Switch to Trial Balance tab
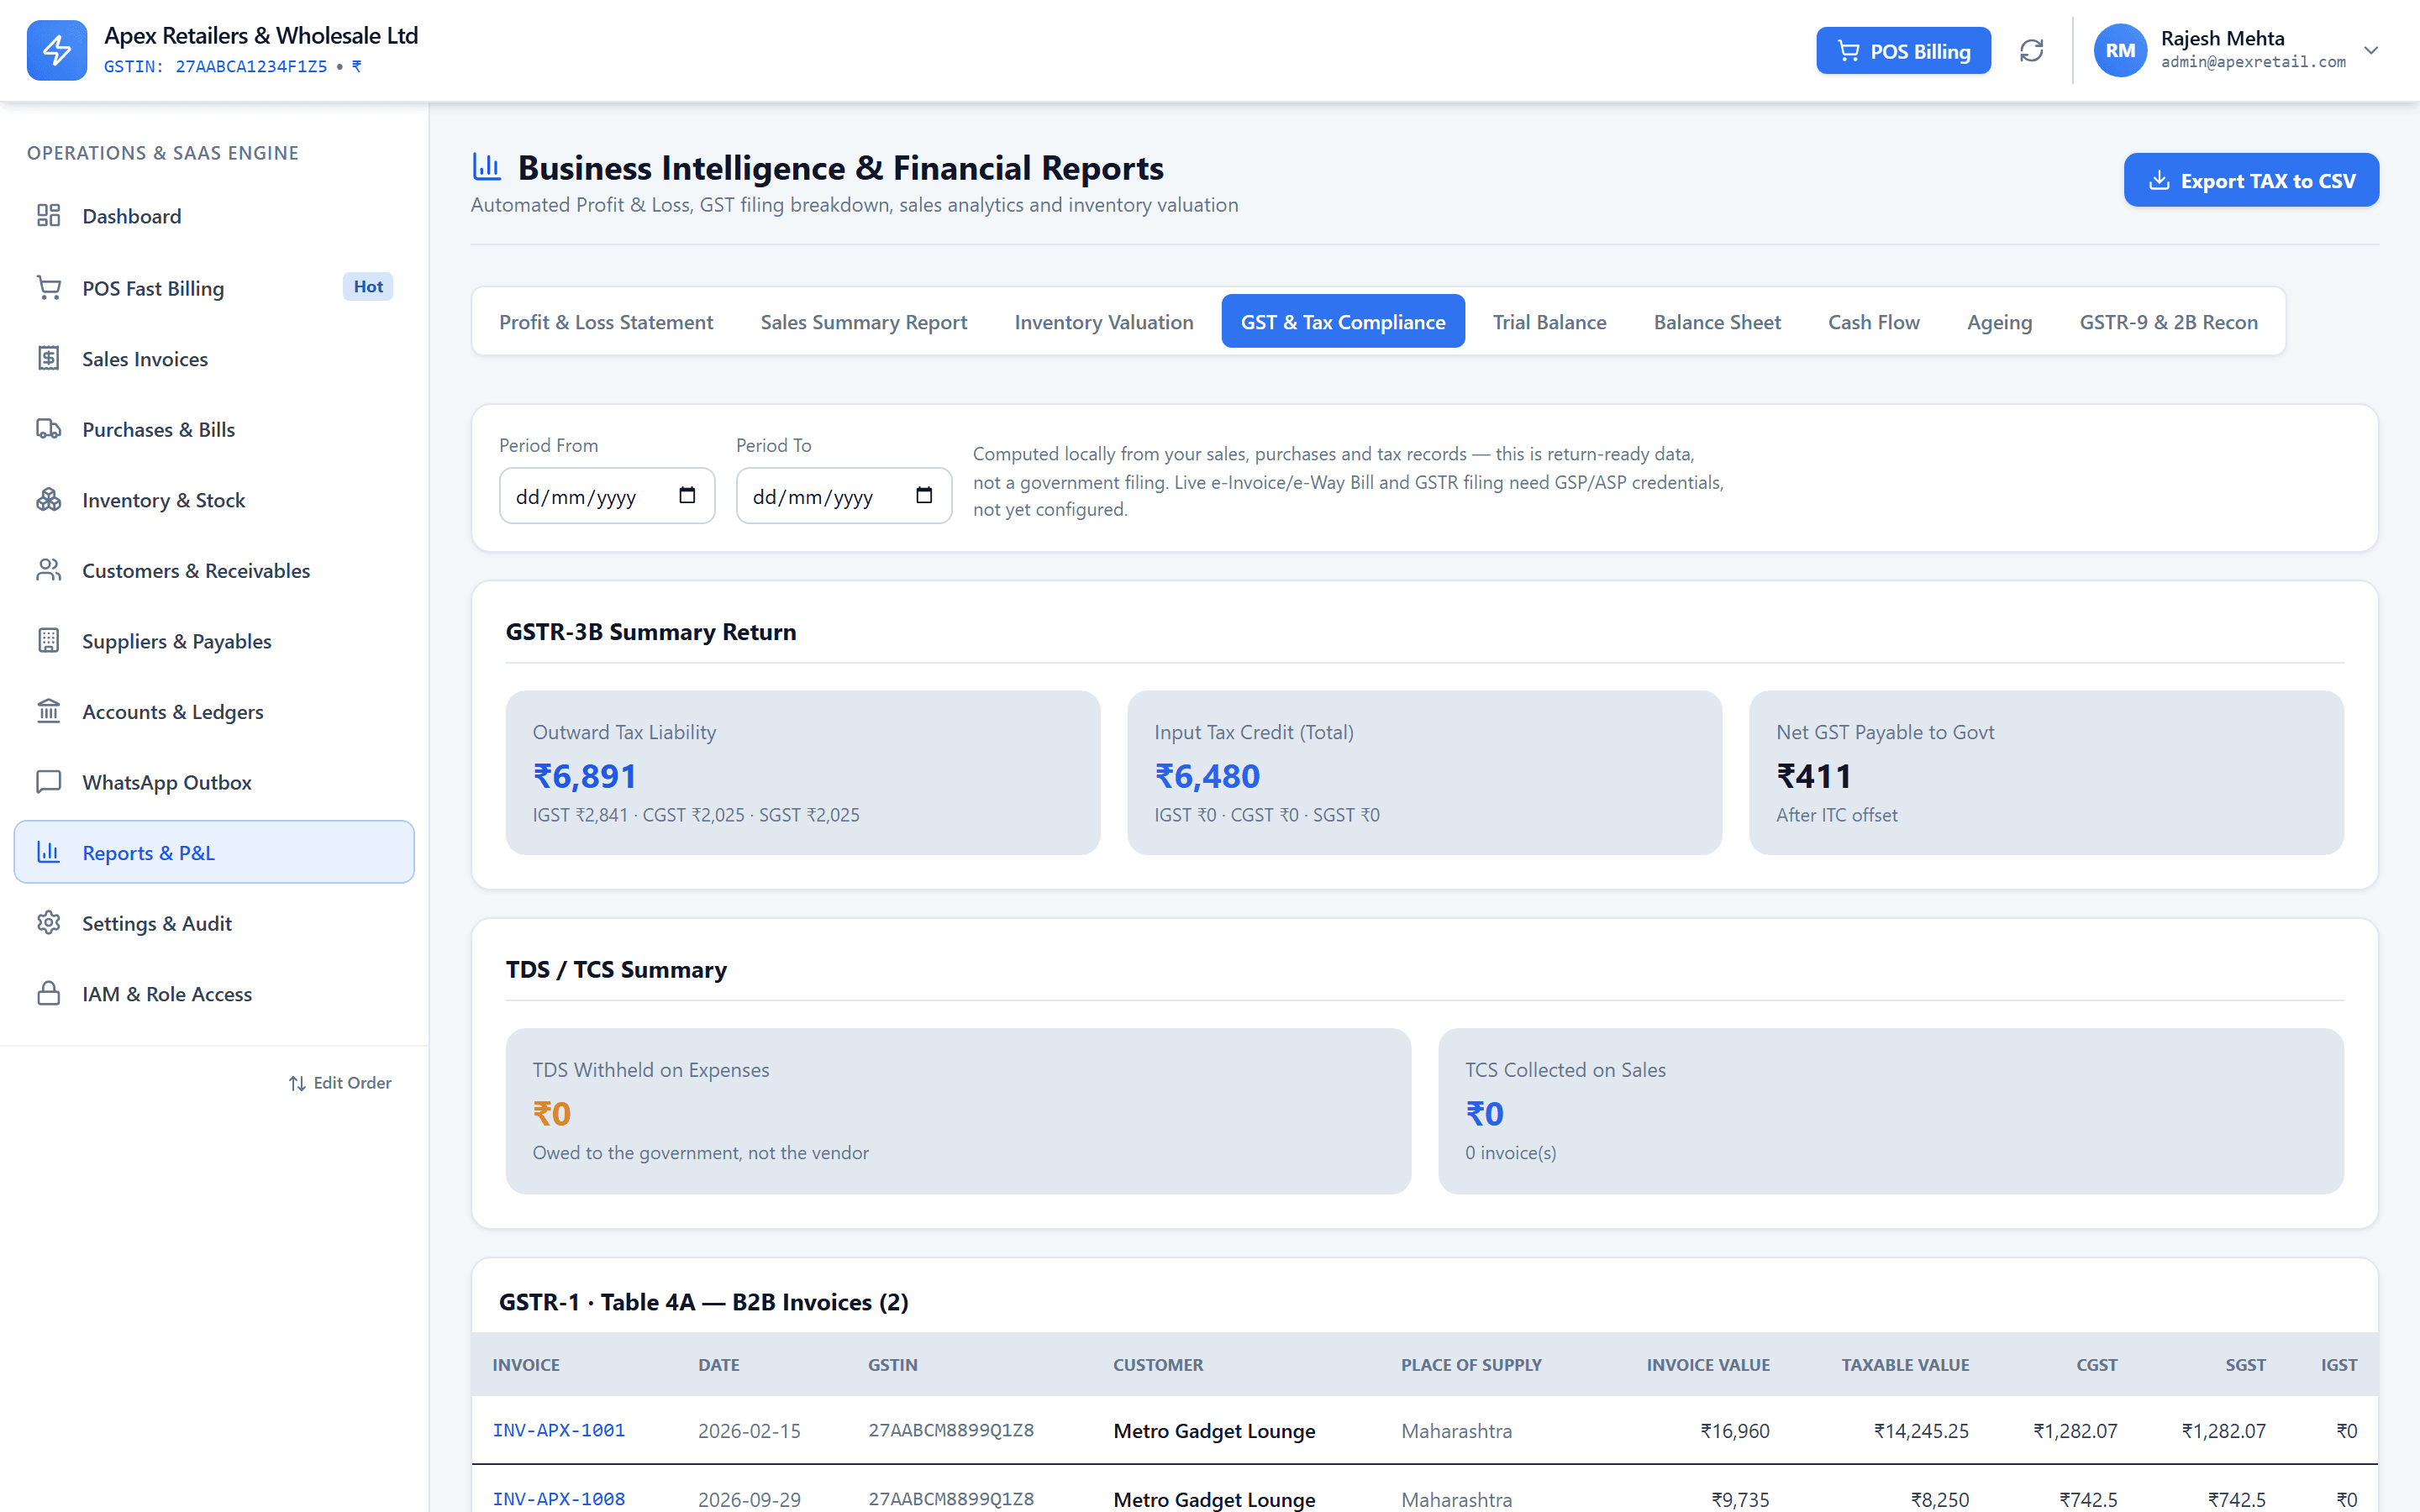Viewport: 2420px width, 1512px height. click(1549, 322)
